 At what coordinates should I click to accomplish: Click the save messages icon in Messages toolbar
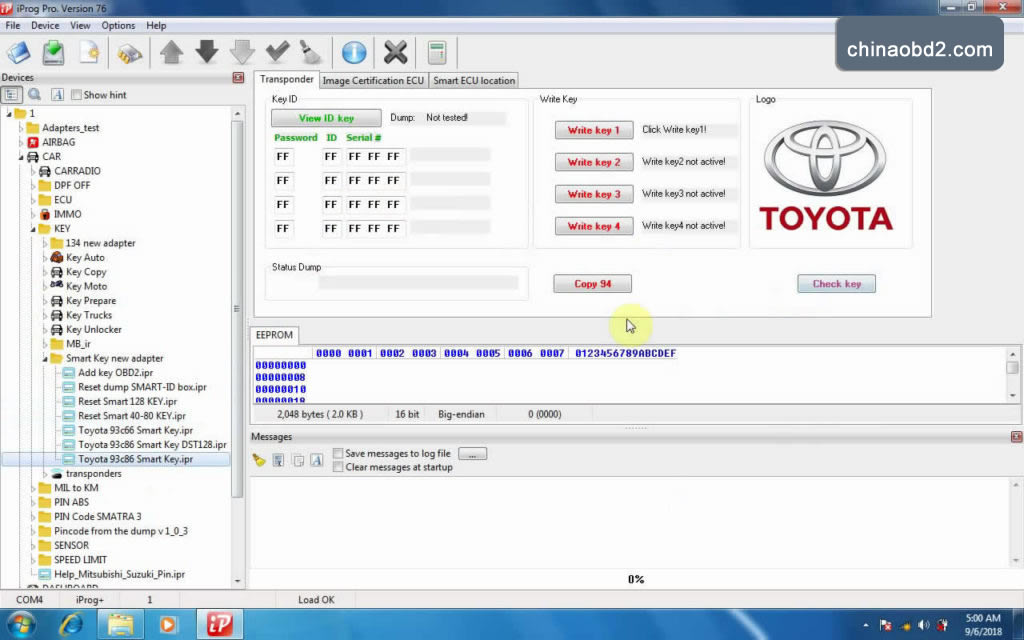(x=278, y=460)
